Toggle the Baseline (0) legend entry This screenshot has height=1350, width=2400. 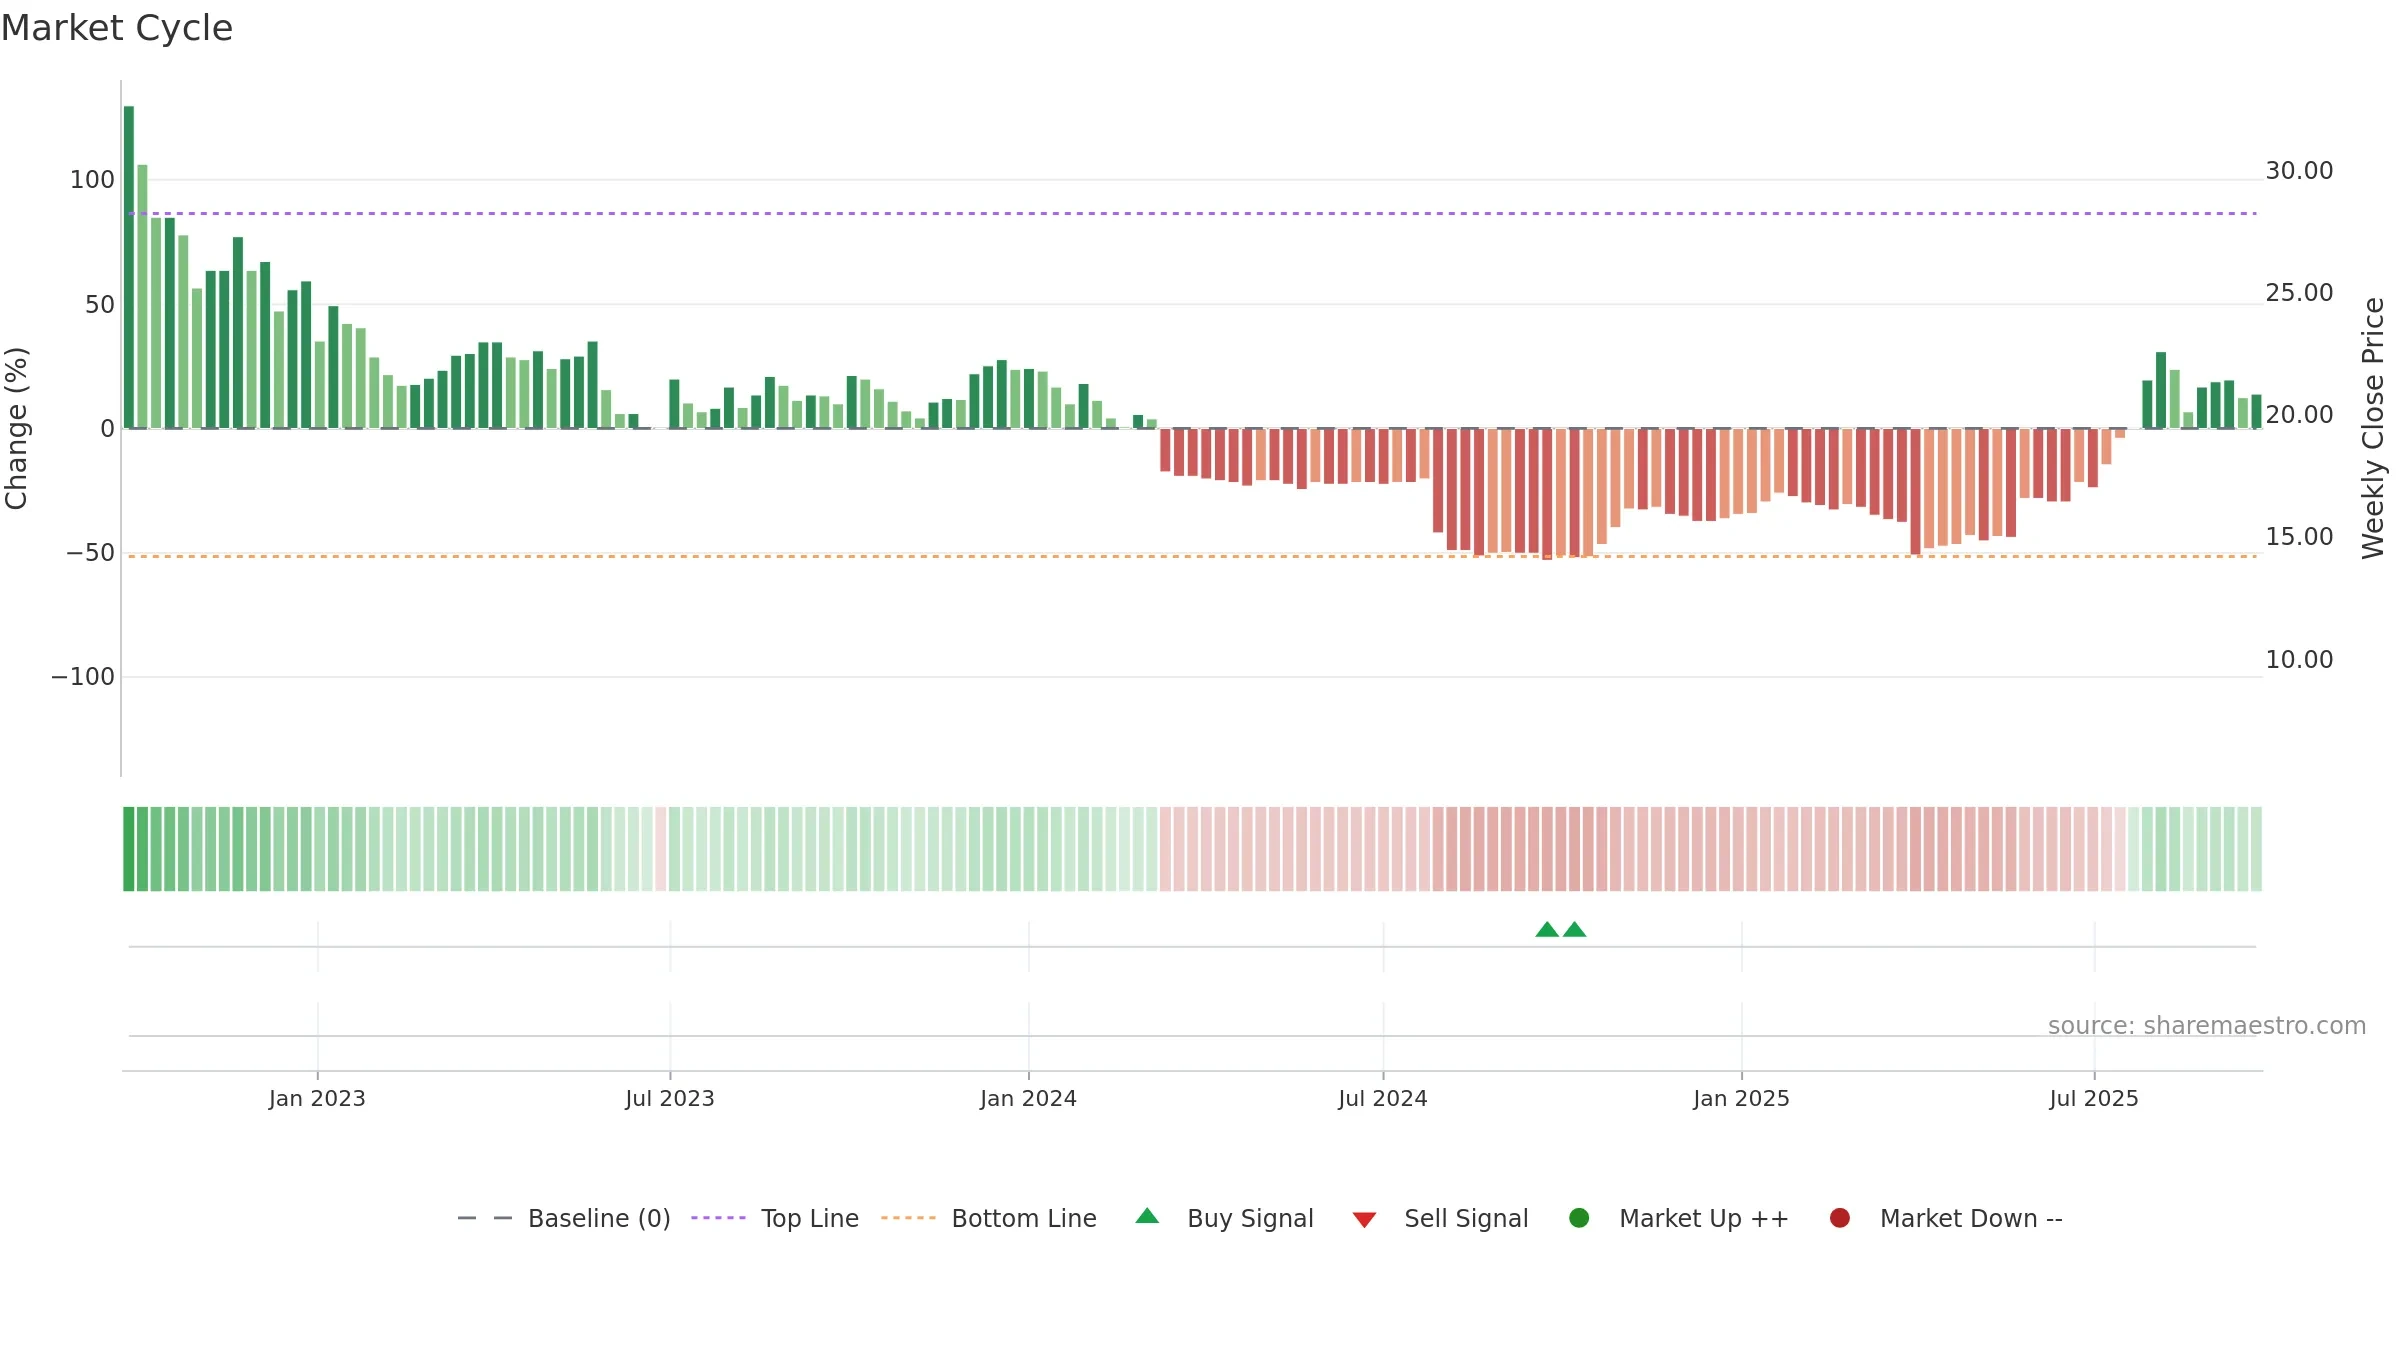(x=563, y=1218)
